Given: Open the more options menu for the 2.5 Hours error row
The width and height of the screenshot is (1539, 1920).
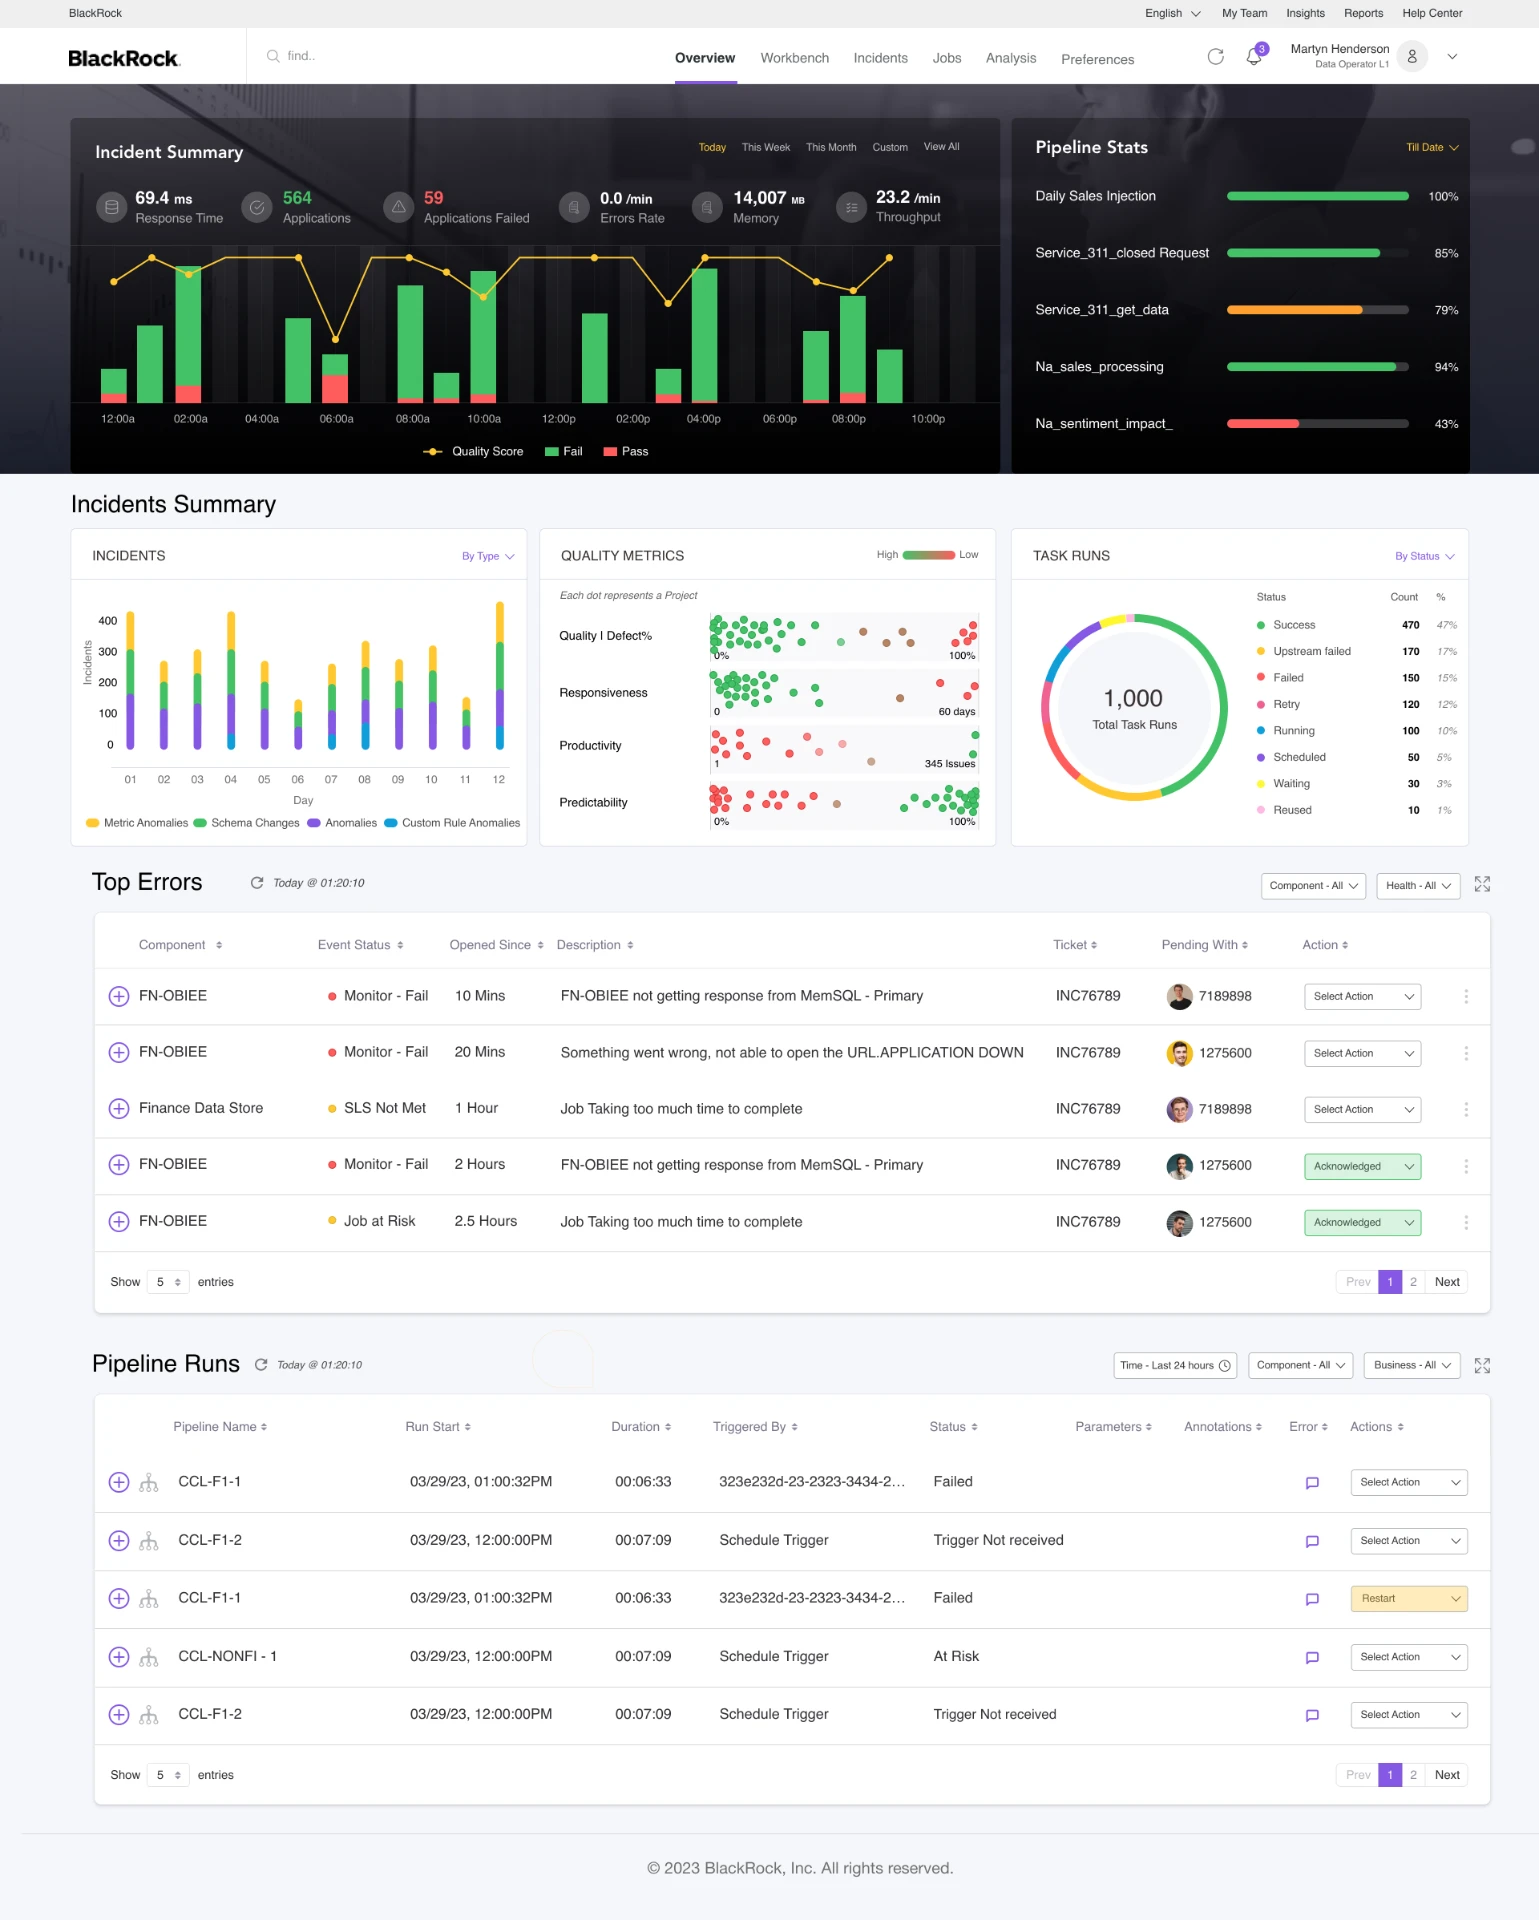Looking at the screenshot, I should (x=1466, y=1223).
